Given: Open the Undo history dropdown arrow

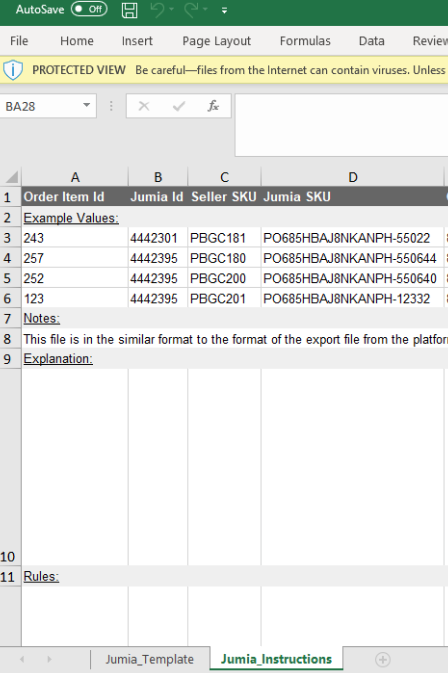Looking at the screenshot, I should [172, 9].
